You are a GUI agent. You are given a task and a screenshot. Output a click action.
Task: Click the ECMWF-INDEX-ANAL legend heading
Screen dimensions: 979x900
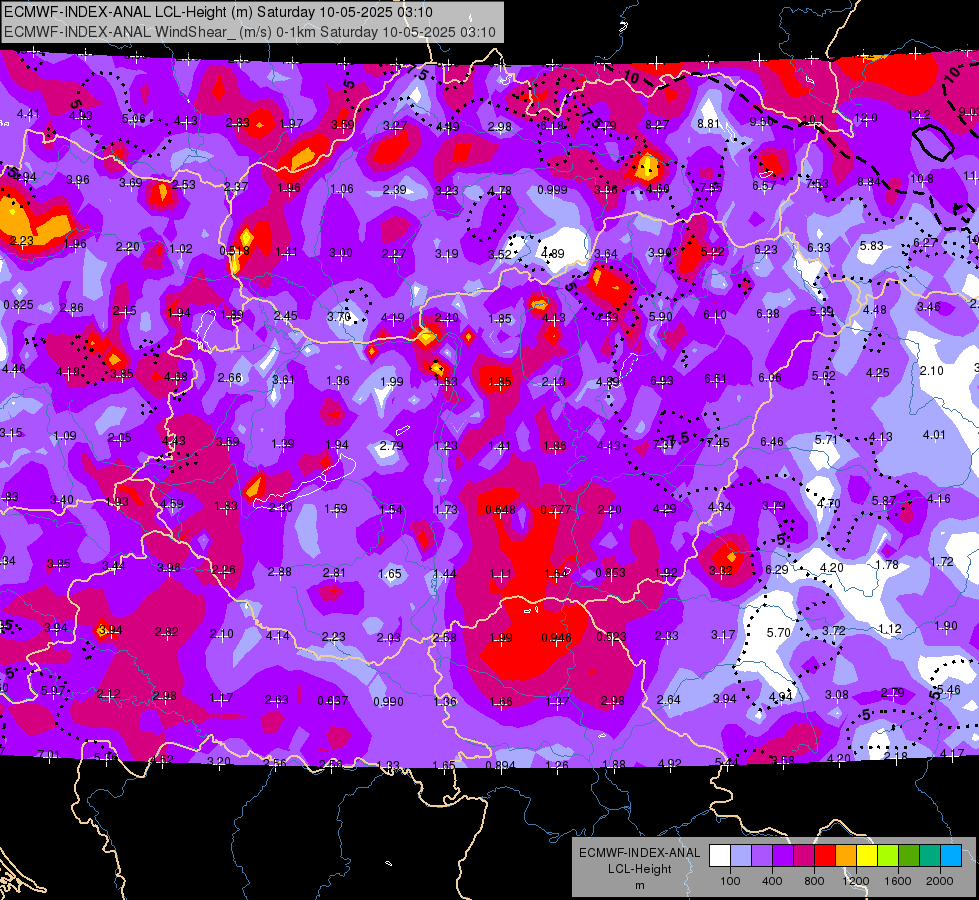[x=640, y=853]
